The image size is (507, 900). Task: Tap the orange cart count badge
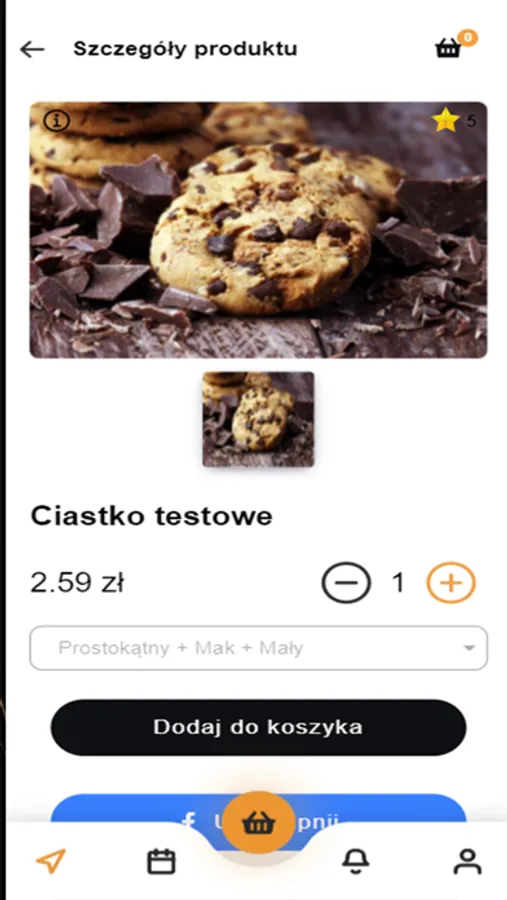pyautogui.click(x=468, y=38)
